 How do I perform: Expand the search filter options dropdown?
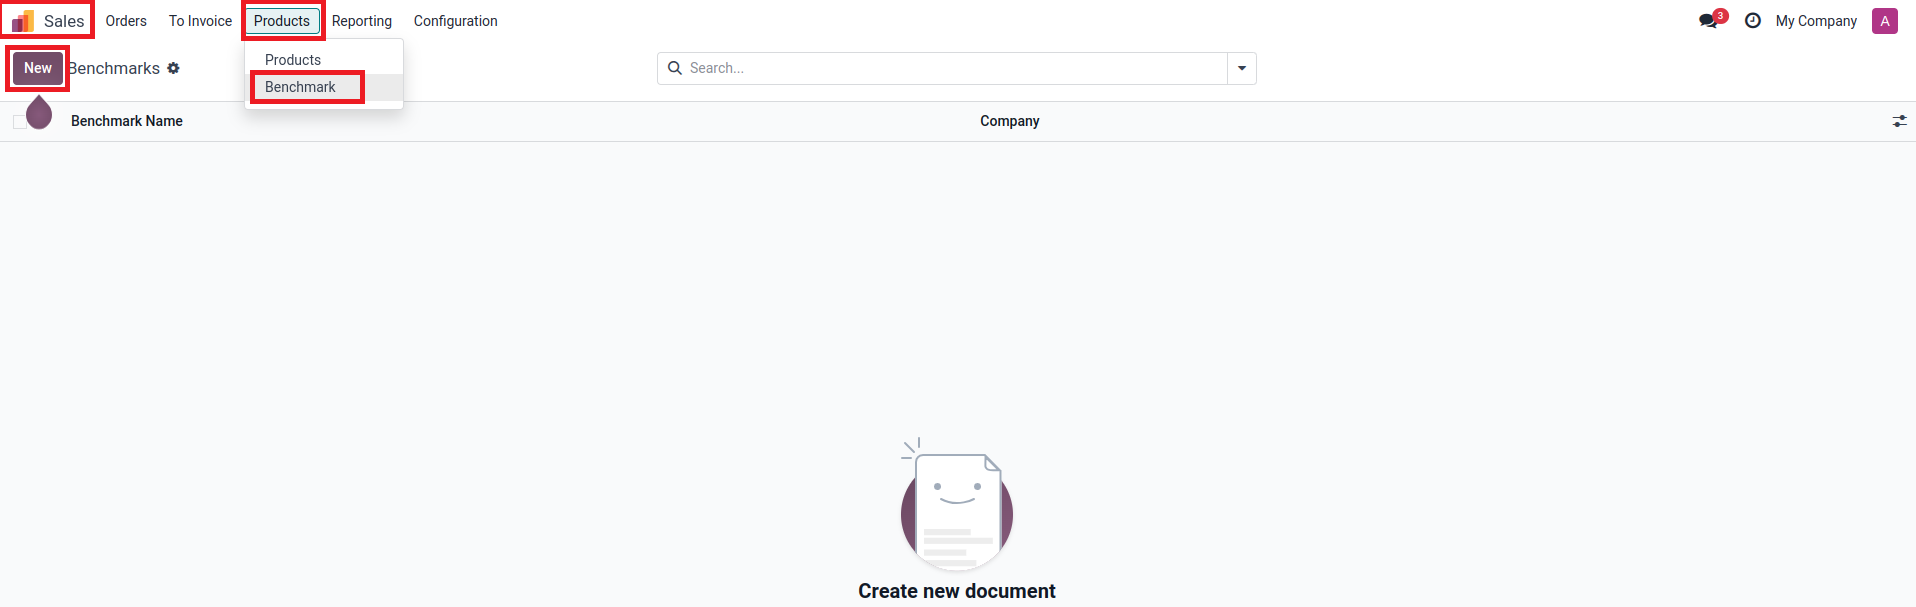[1242, 68]
